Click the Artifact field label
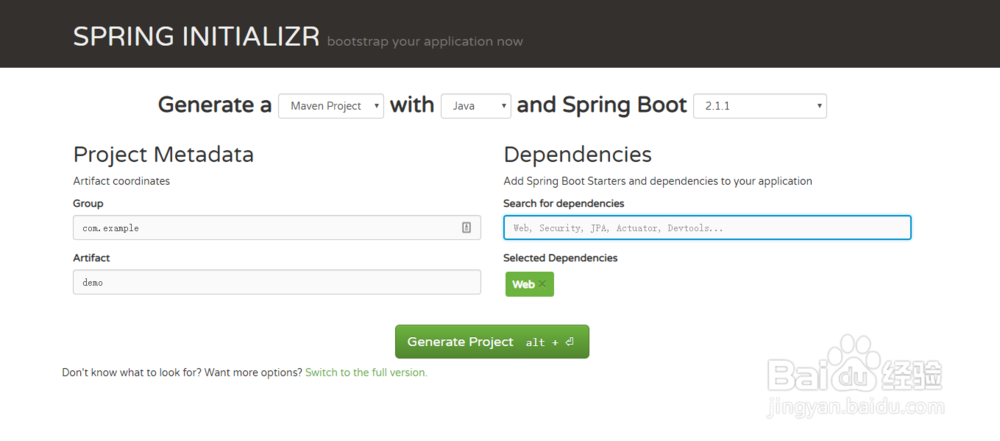Screen dimensions: 1000x441 tap(91, 258)
